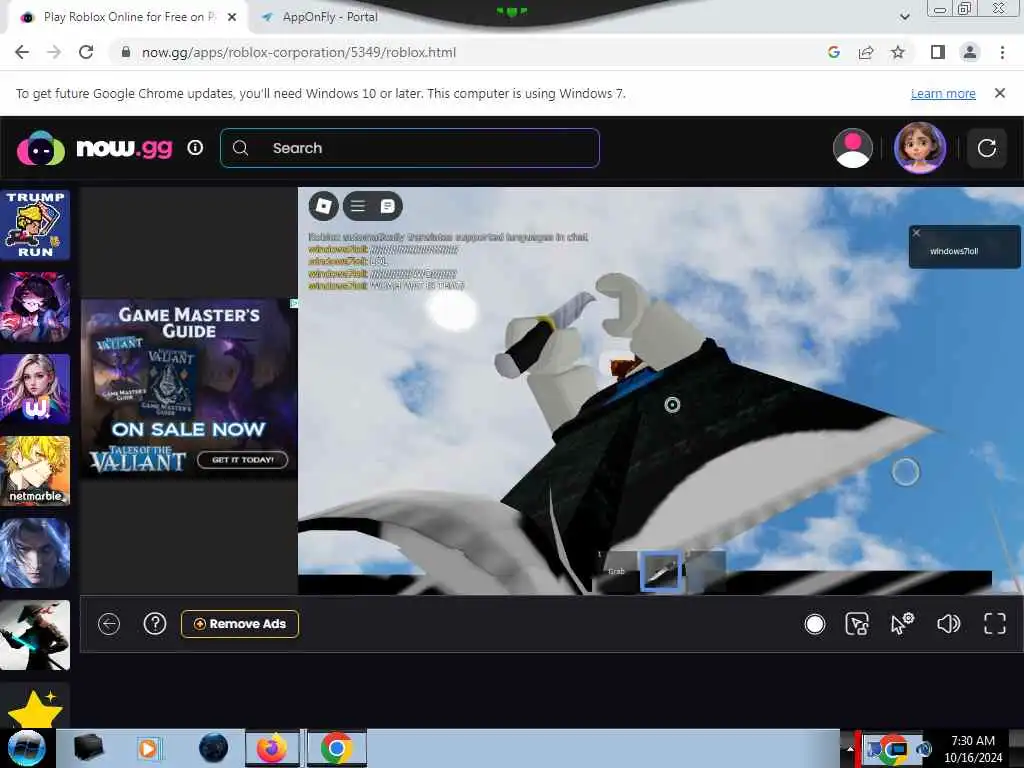This screenshot has width=1024, height=768.
Task: Open the help question mark icon
Action: pos(155,624)
